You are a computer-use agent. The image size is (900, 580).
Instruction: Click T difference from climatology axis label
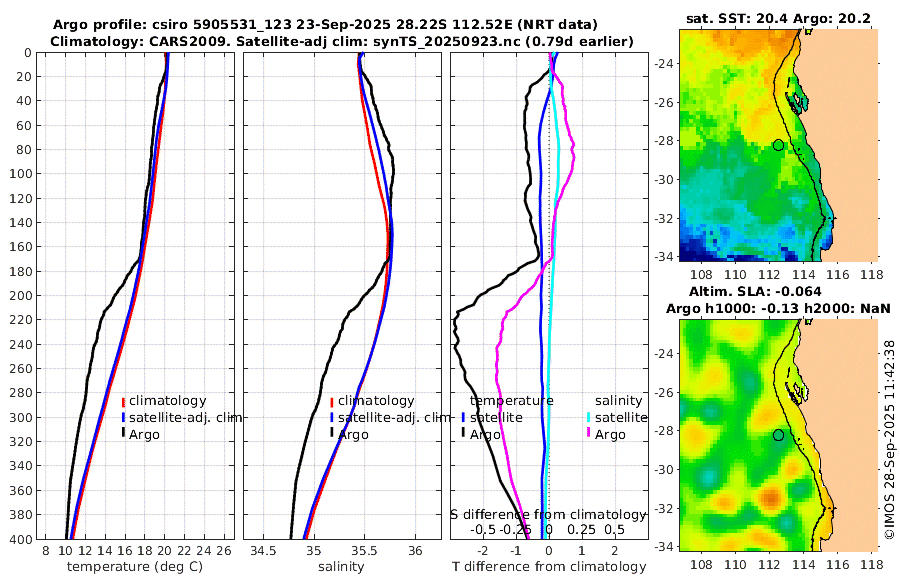click(549, 567)
